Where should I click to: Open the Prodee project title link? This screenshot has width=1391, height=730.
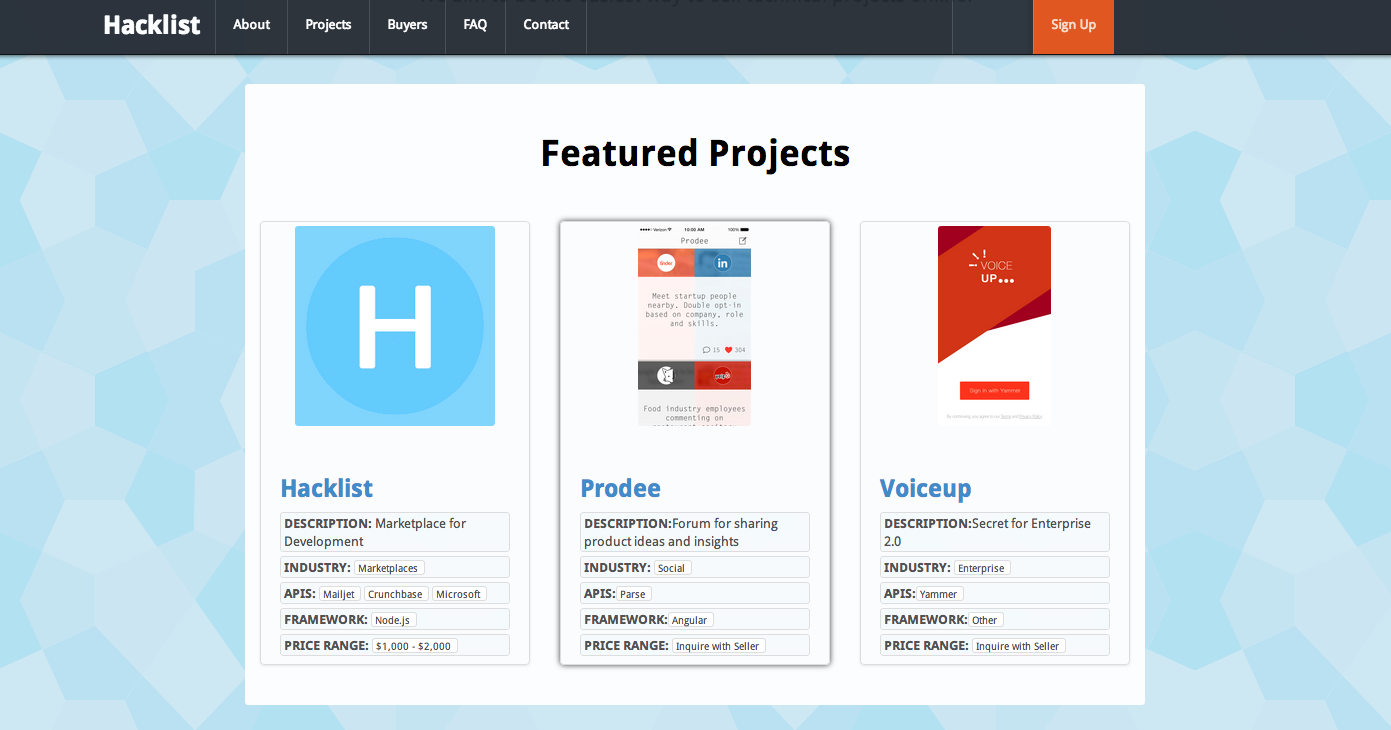point(621,488)
